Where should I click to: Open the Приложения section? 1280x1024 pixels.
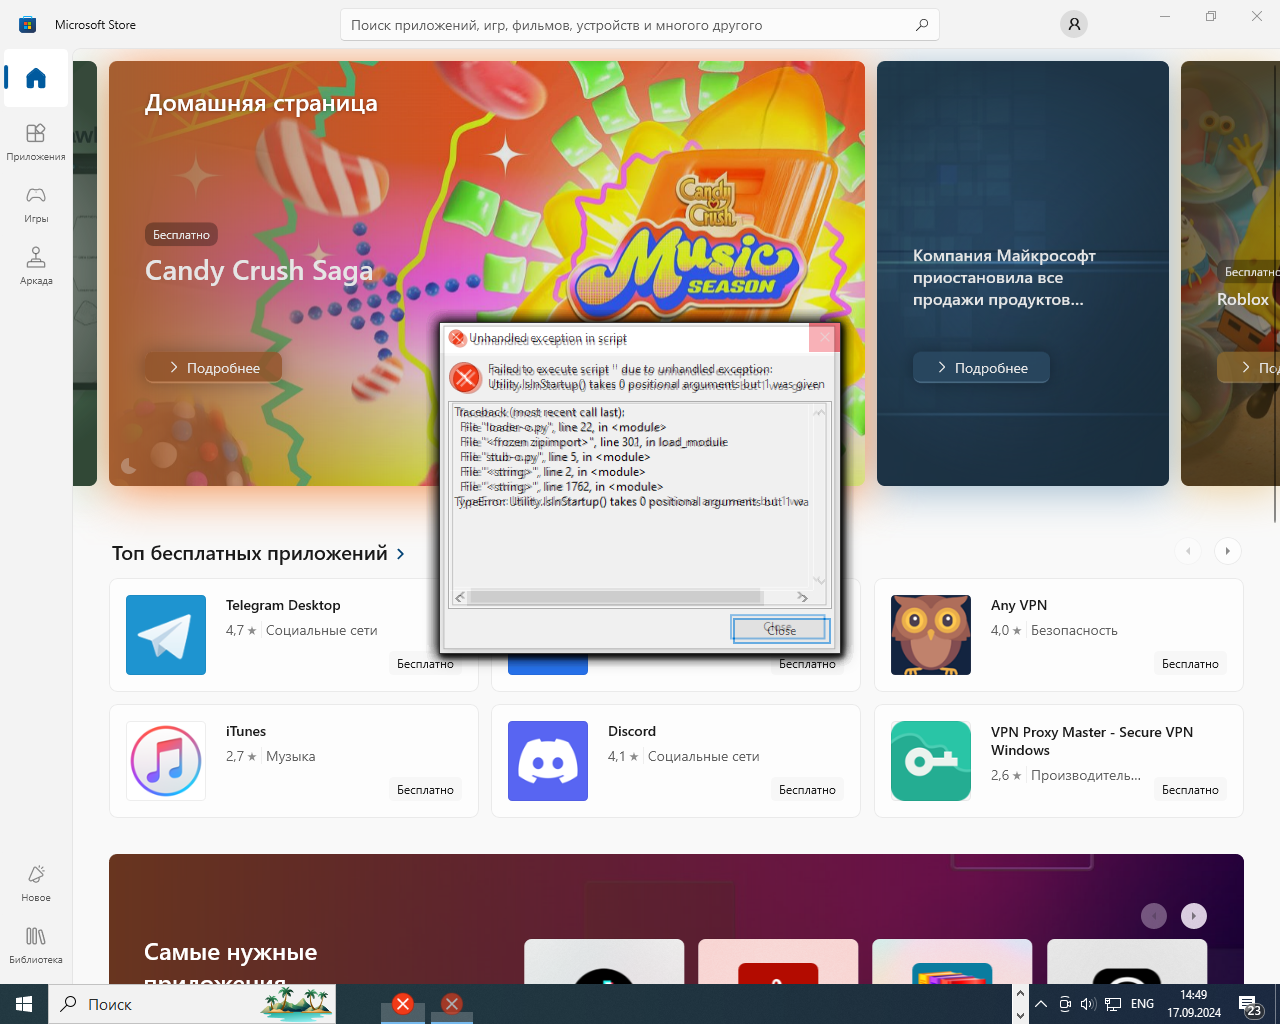point(36,141)
